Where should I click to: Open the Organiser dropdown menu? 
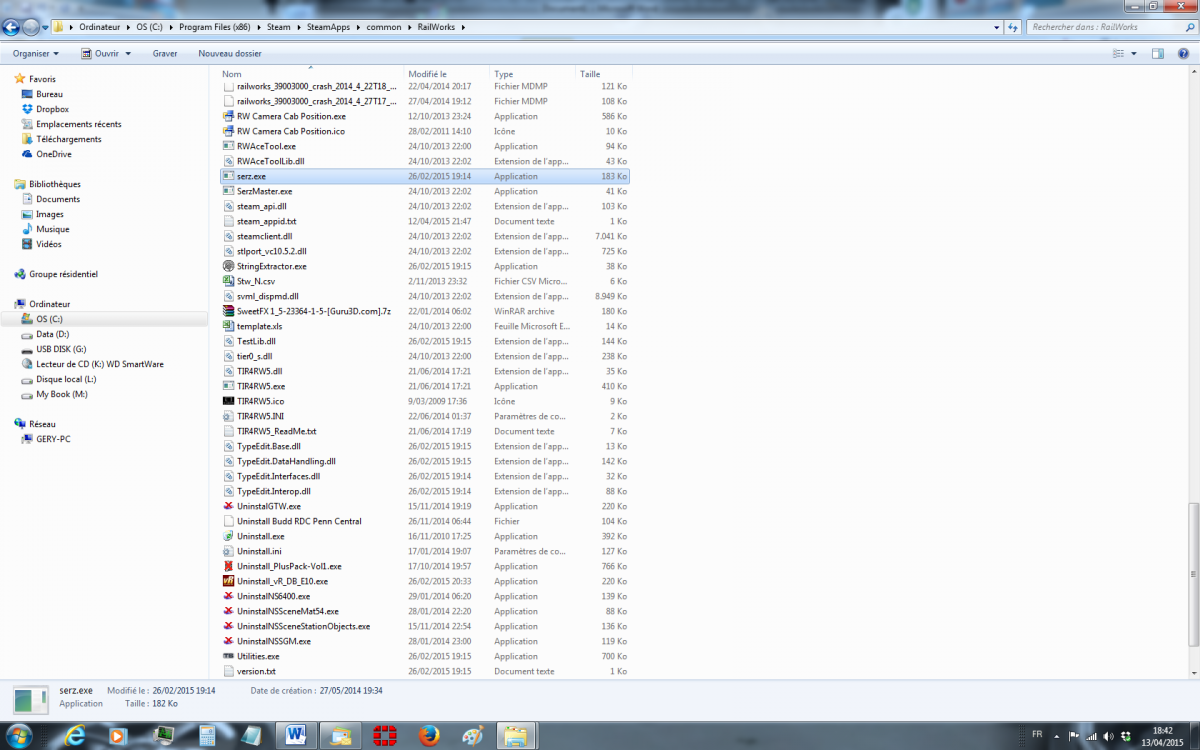point(35,53)
